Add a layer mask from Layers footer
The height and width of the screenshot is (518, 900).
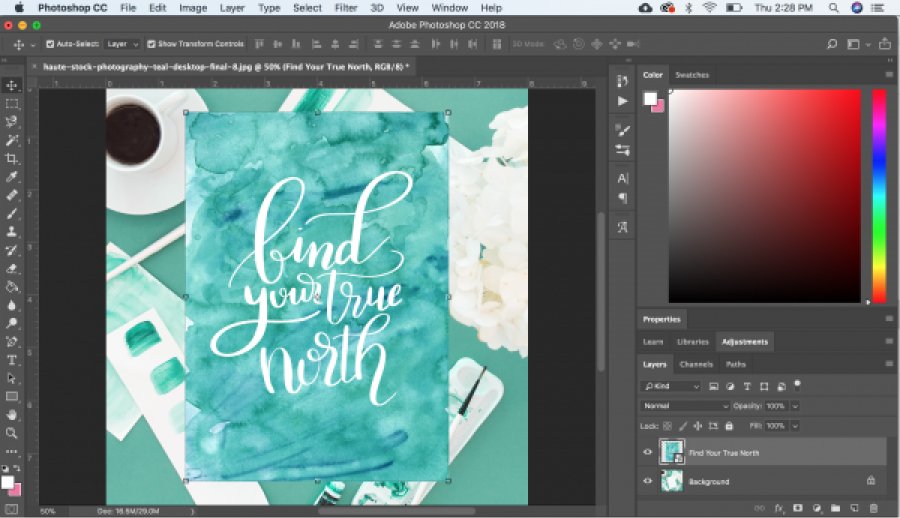[798, 508]
